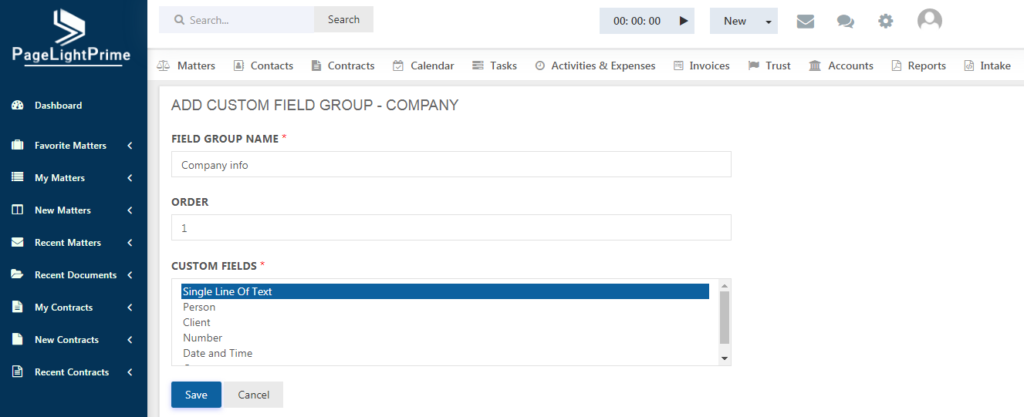The image size is (1024, 417).
Task: Select Single Line Of Text option
Action: pos(445,292)
